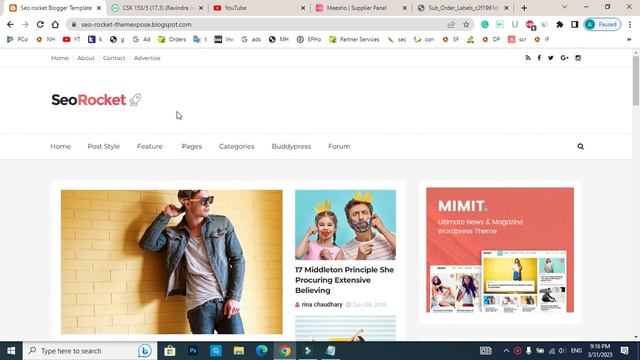Open the YT bookmark
This screenshot has width=640, height=360.
coord(71,39)
